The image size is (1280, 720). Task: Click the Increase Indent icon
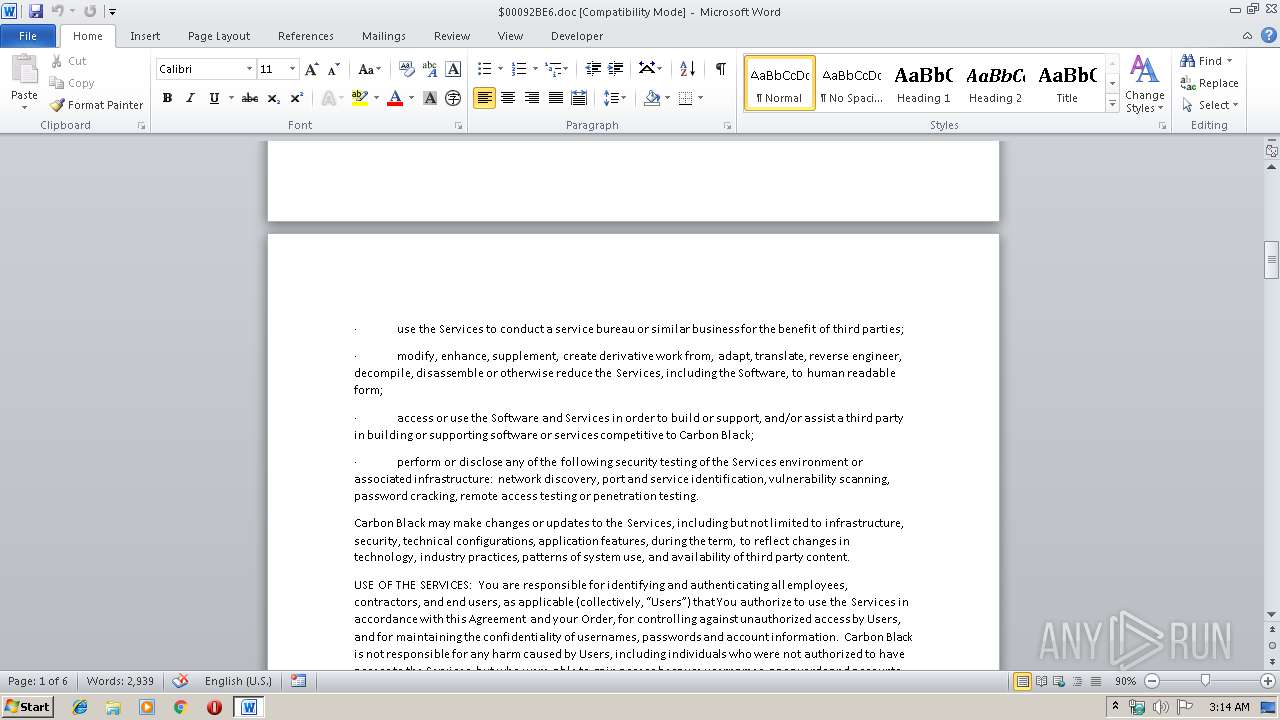616,69
